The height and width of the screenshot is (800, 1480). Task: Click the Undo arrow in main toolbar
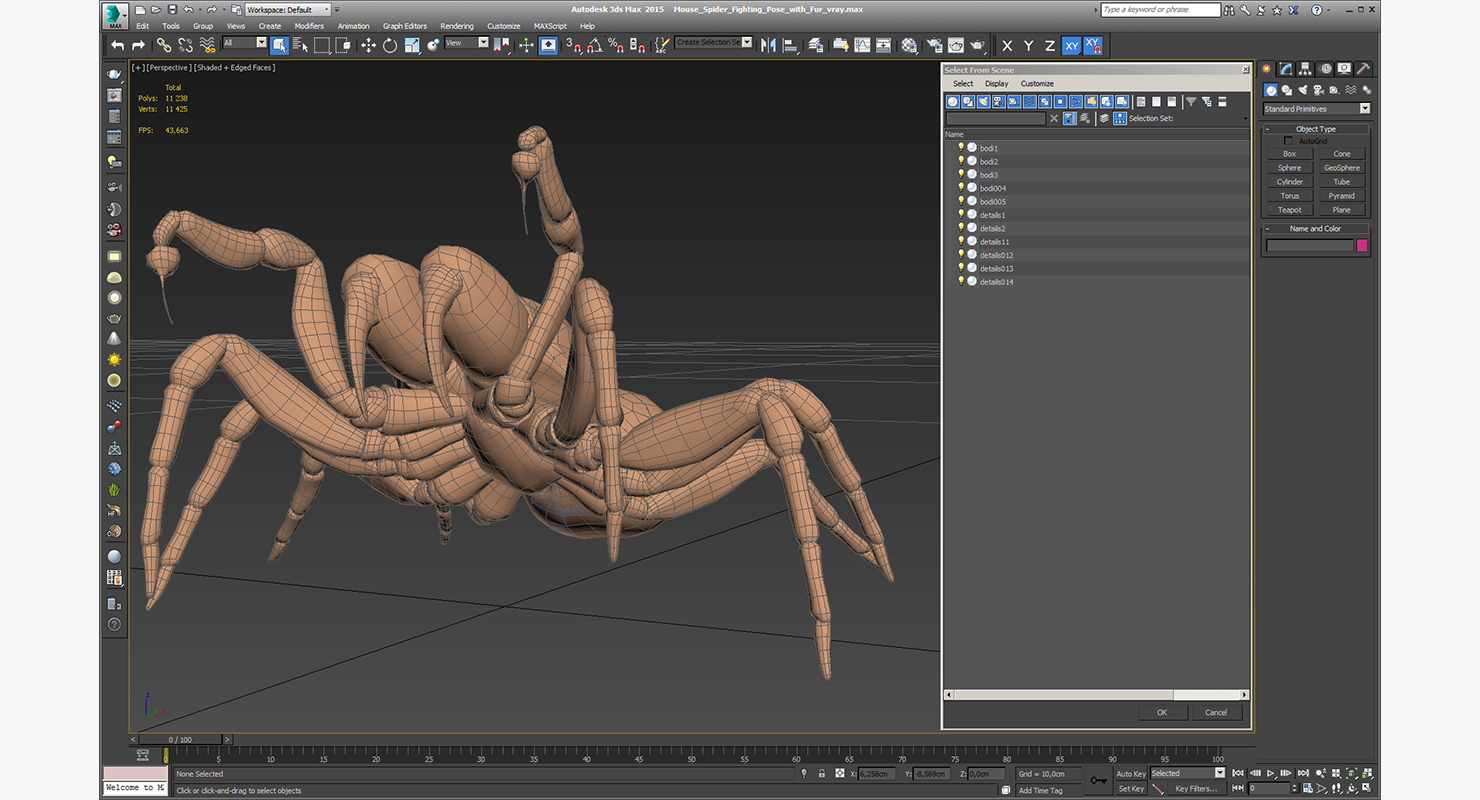(118, 45)
